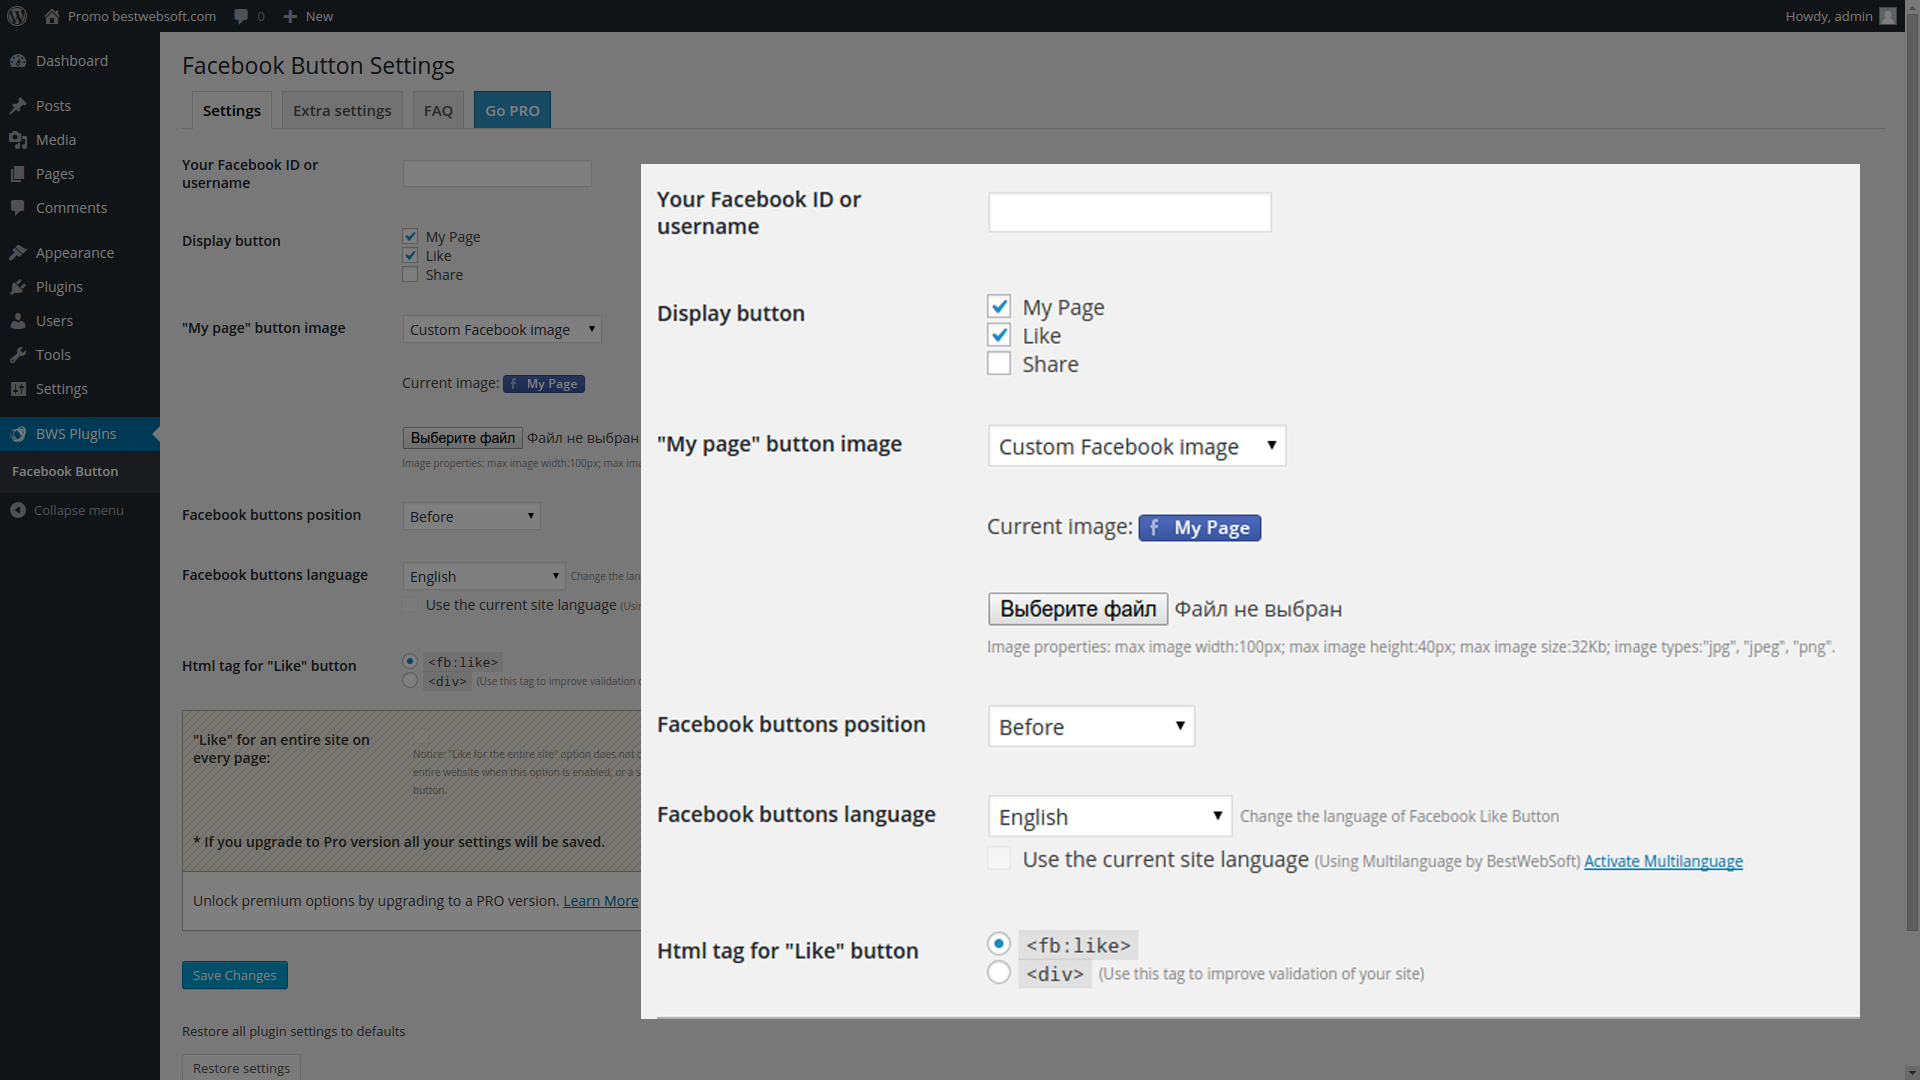Follow the Learn More link

pos(601,901)
